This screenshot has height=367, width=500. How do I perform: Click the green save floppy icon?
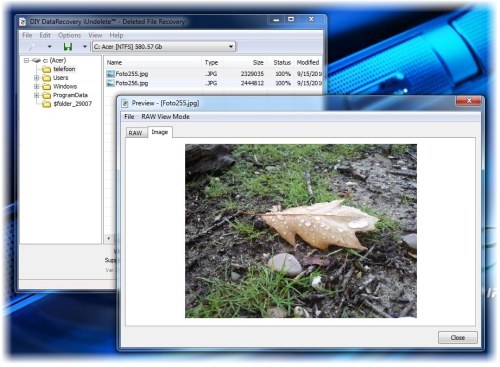(x=68, y=46)
